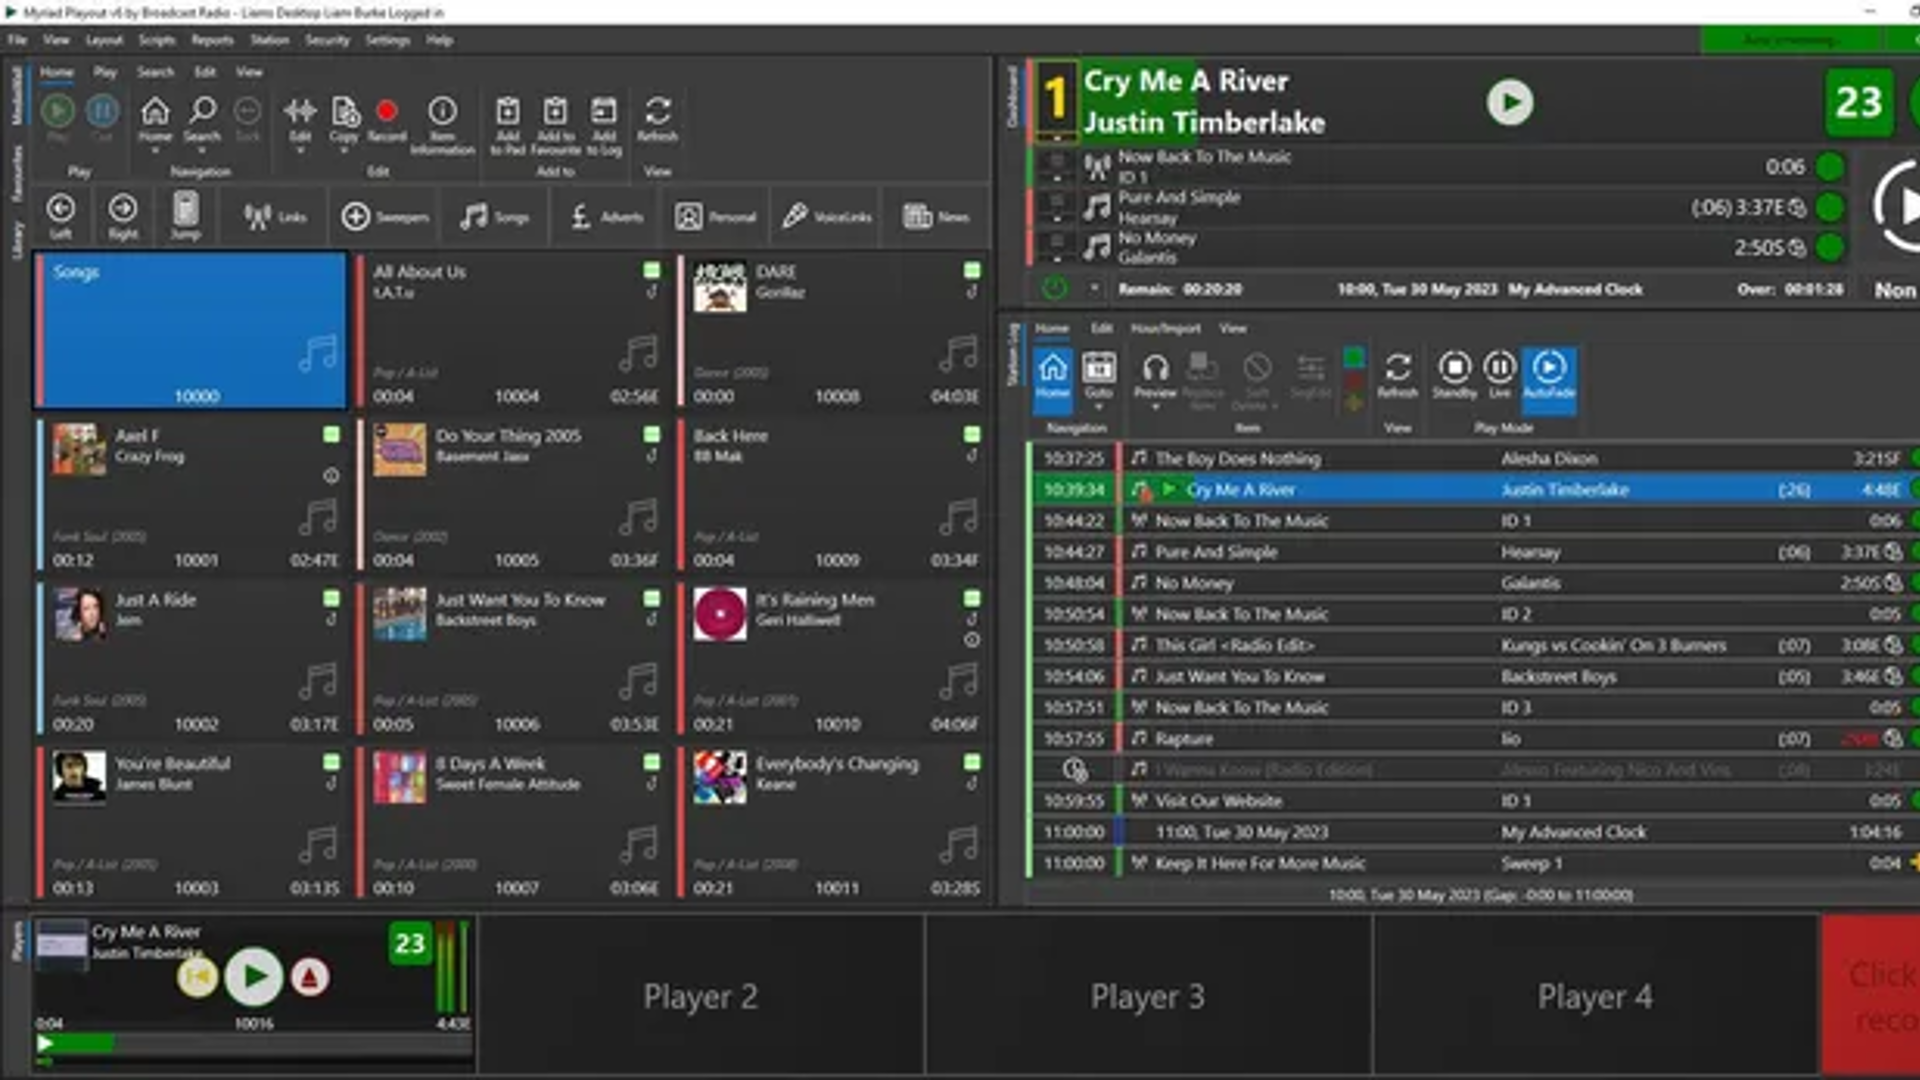
Task: Refresh the station log
Action: [1397, 375]
